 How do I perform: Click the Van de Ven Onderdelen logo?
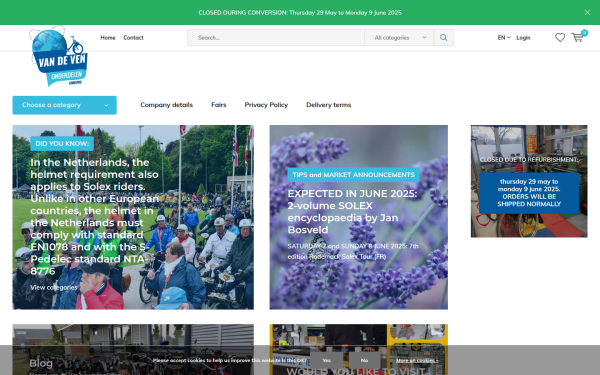pos(59,56)
